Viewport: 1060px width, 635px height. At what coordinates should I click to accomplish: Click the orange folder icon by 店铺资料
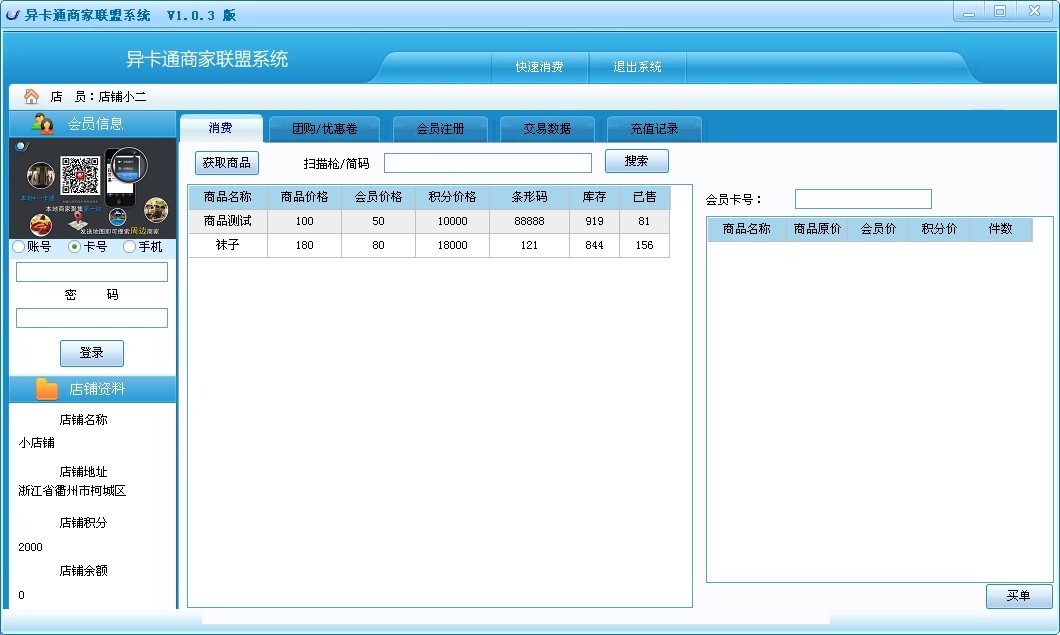[x=47, y=388]
